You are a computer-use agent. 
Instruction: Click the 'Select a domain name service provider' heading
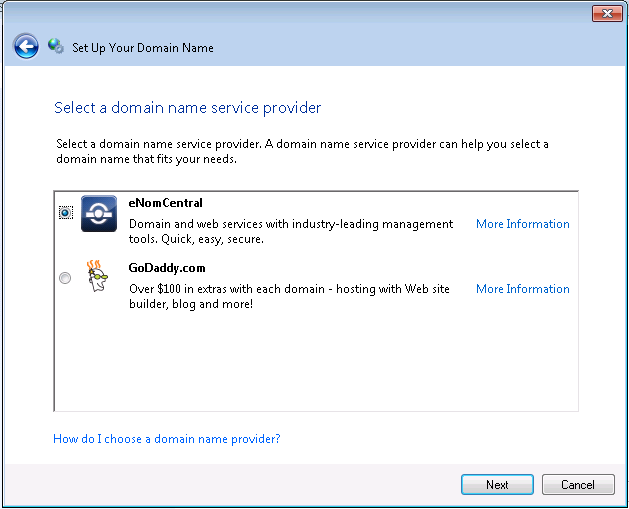point(187,107)
